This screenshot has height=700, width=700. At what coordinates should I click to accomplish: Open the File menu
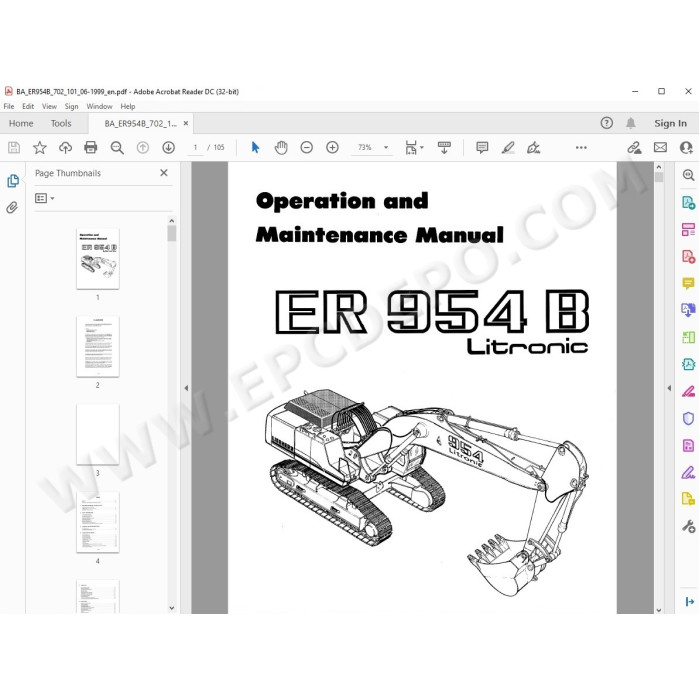coord(8,106)
